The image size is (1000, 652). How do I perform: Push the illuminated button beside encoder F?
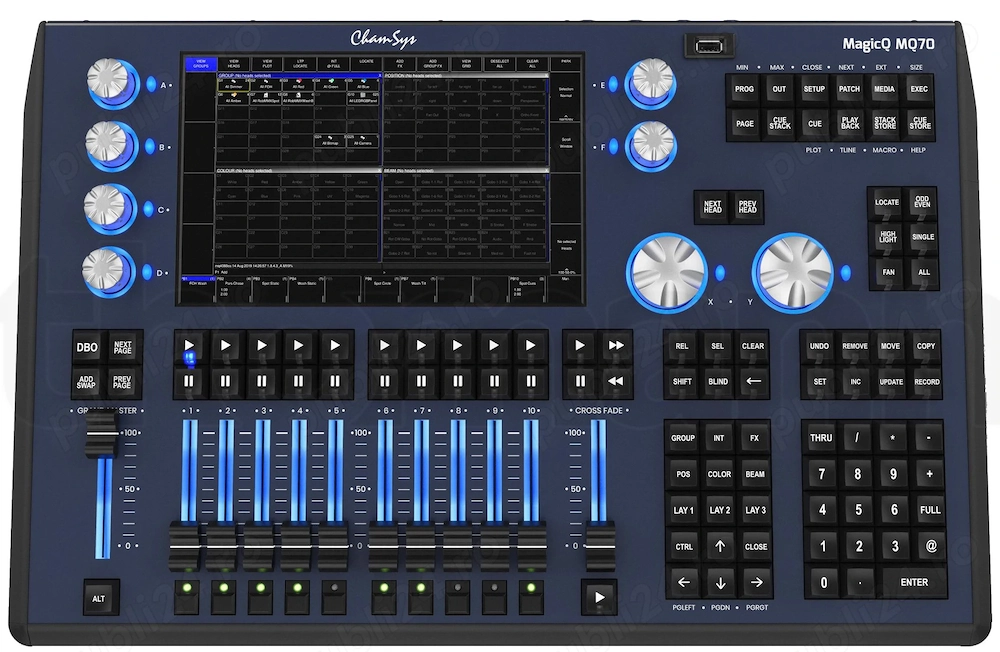click(614, 146)
